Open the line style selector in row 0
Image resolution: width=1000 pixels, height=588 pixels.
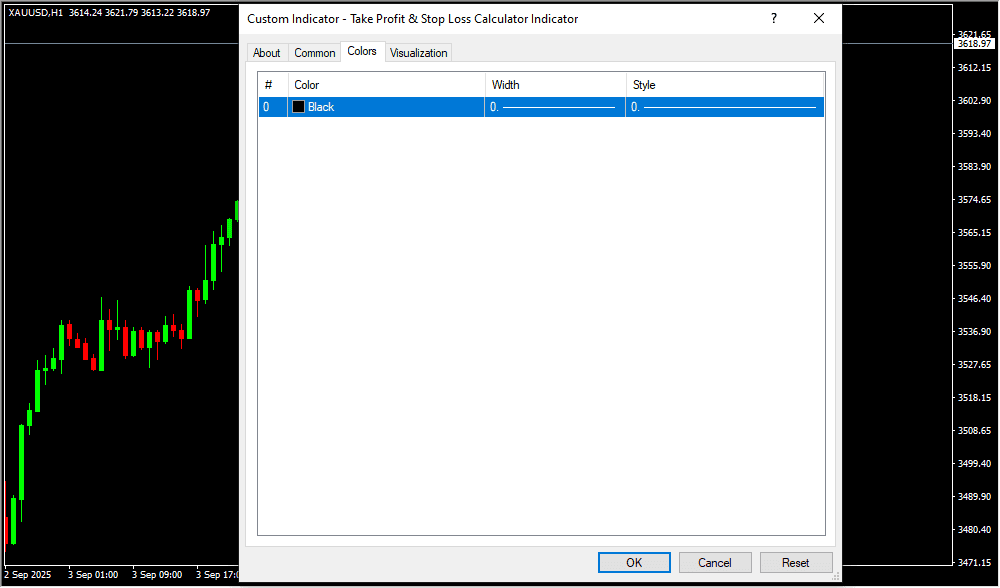point(725,107)
